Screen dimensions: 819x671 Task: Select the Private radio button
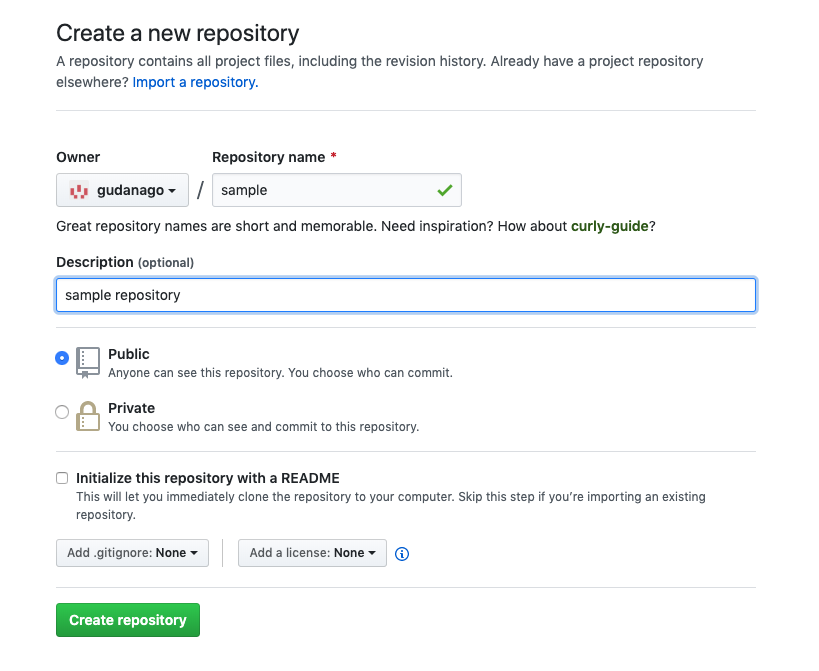62,411
